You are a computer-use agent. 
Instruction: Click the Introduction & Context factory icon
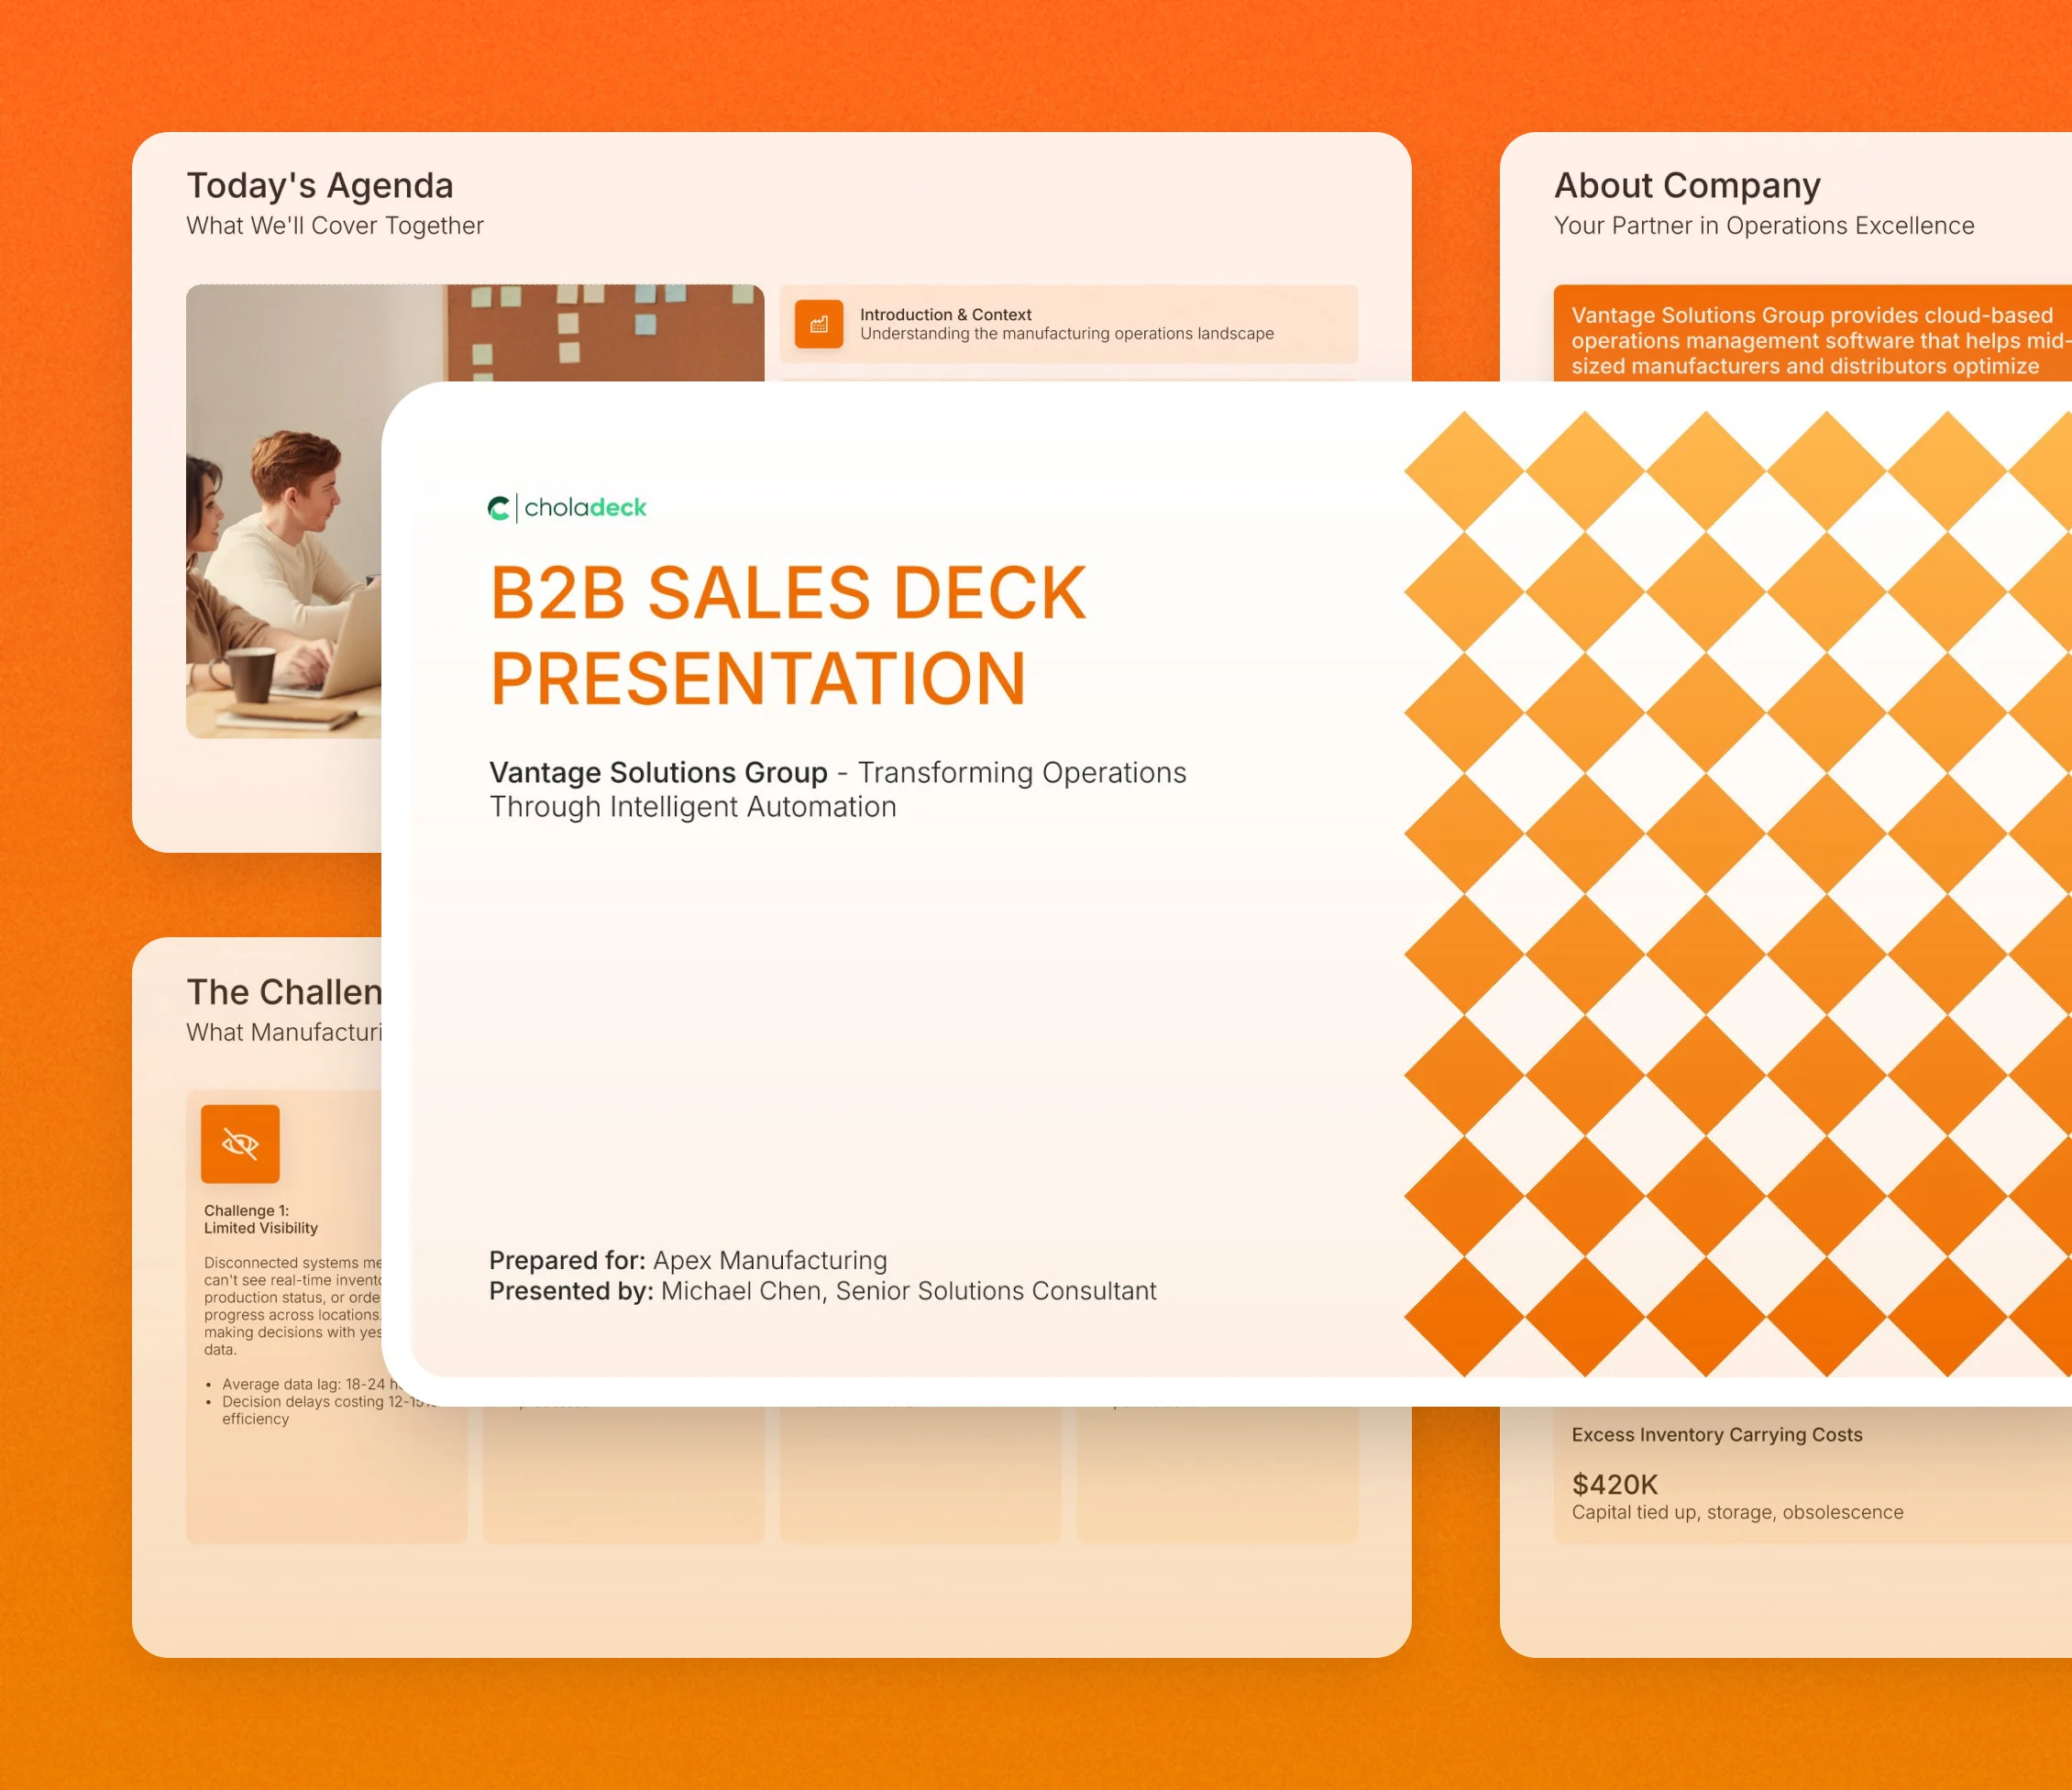coord(818,324)
